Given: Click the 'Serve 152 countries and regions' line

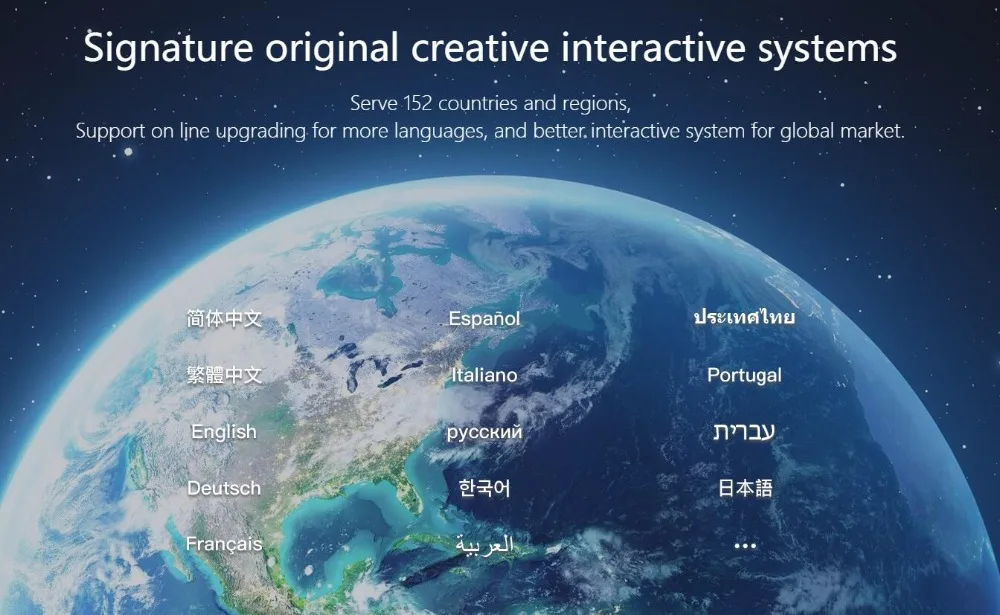Looking at the screenshot, I should (x=490, y=103).
